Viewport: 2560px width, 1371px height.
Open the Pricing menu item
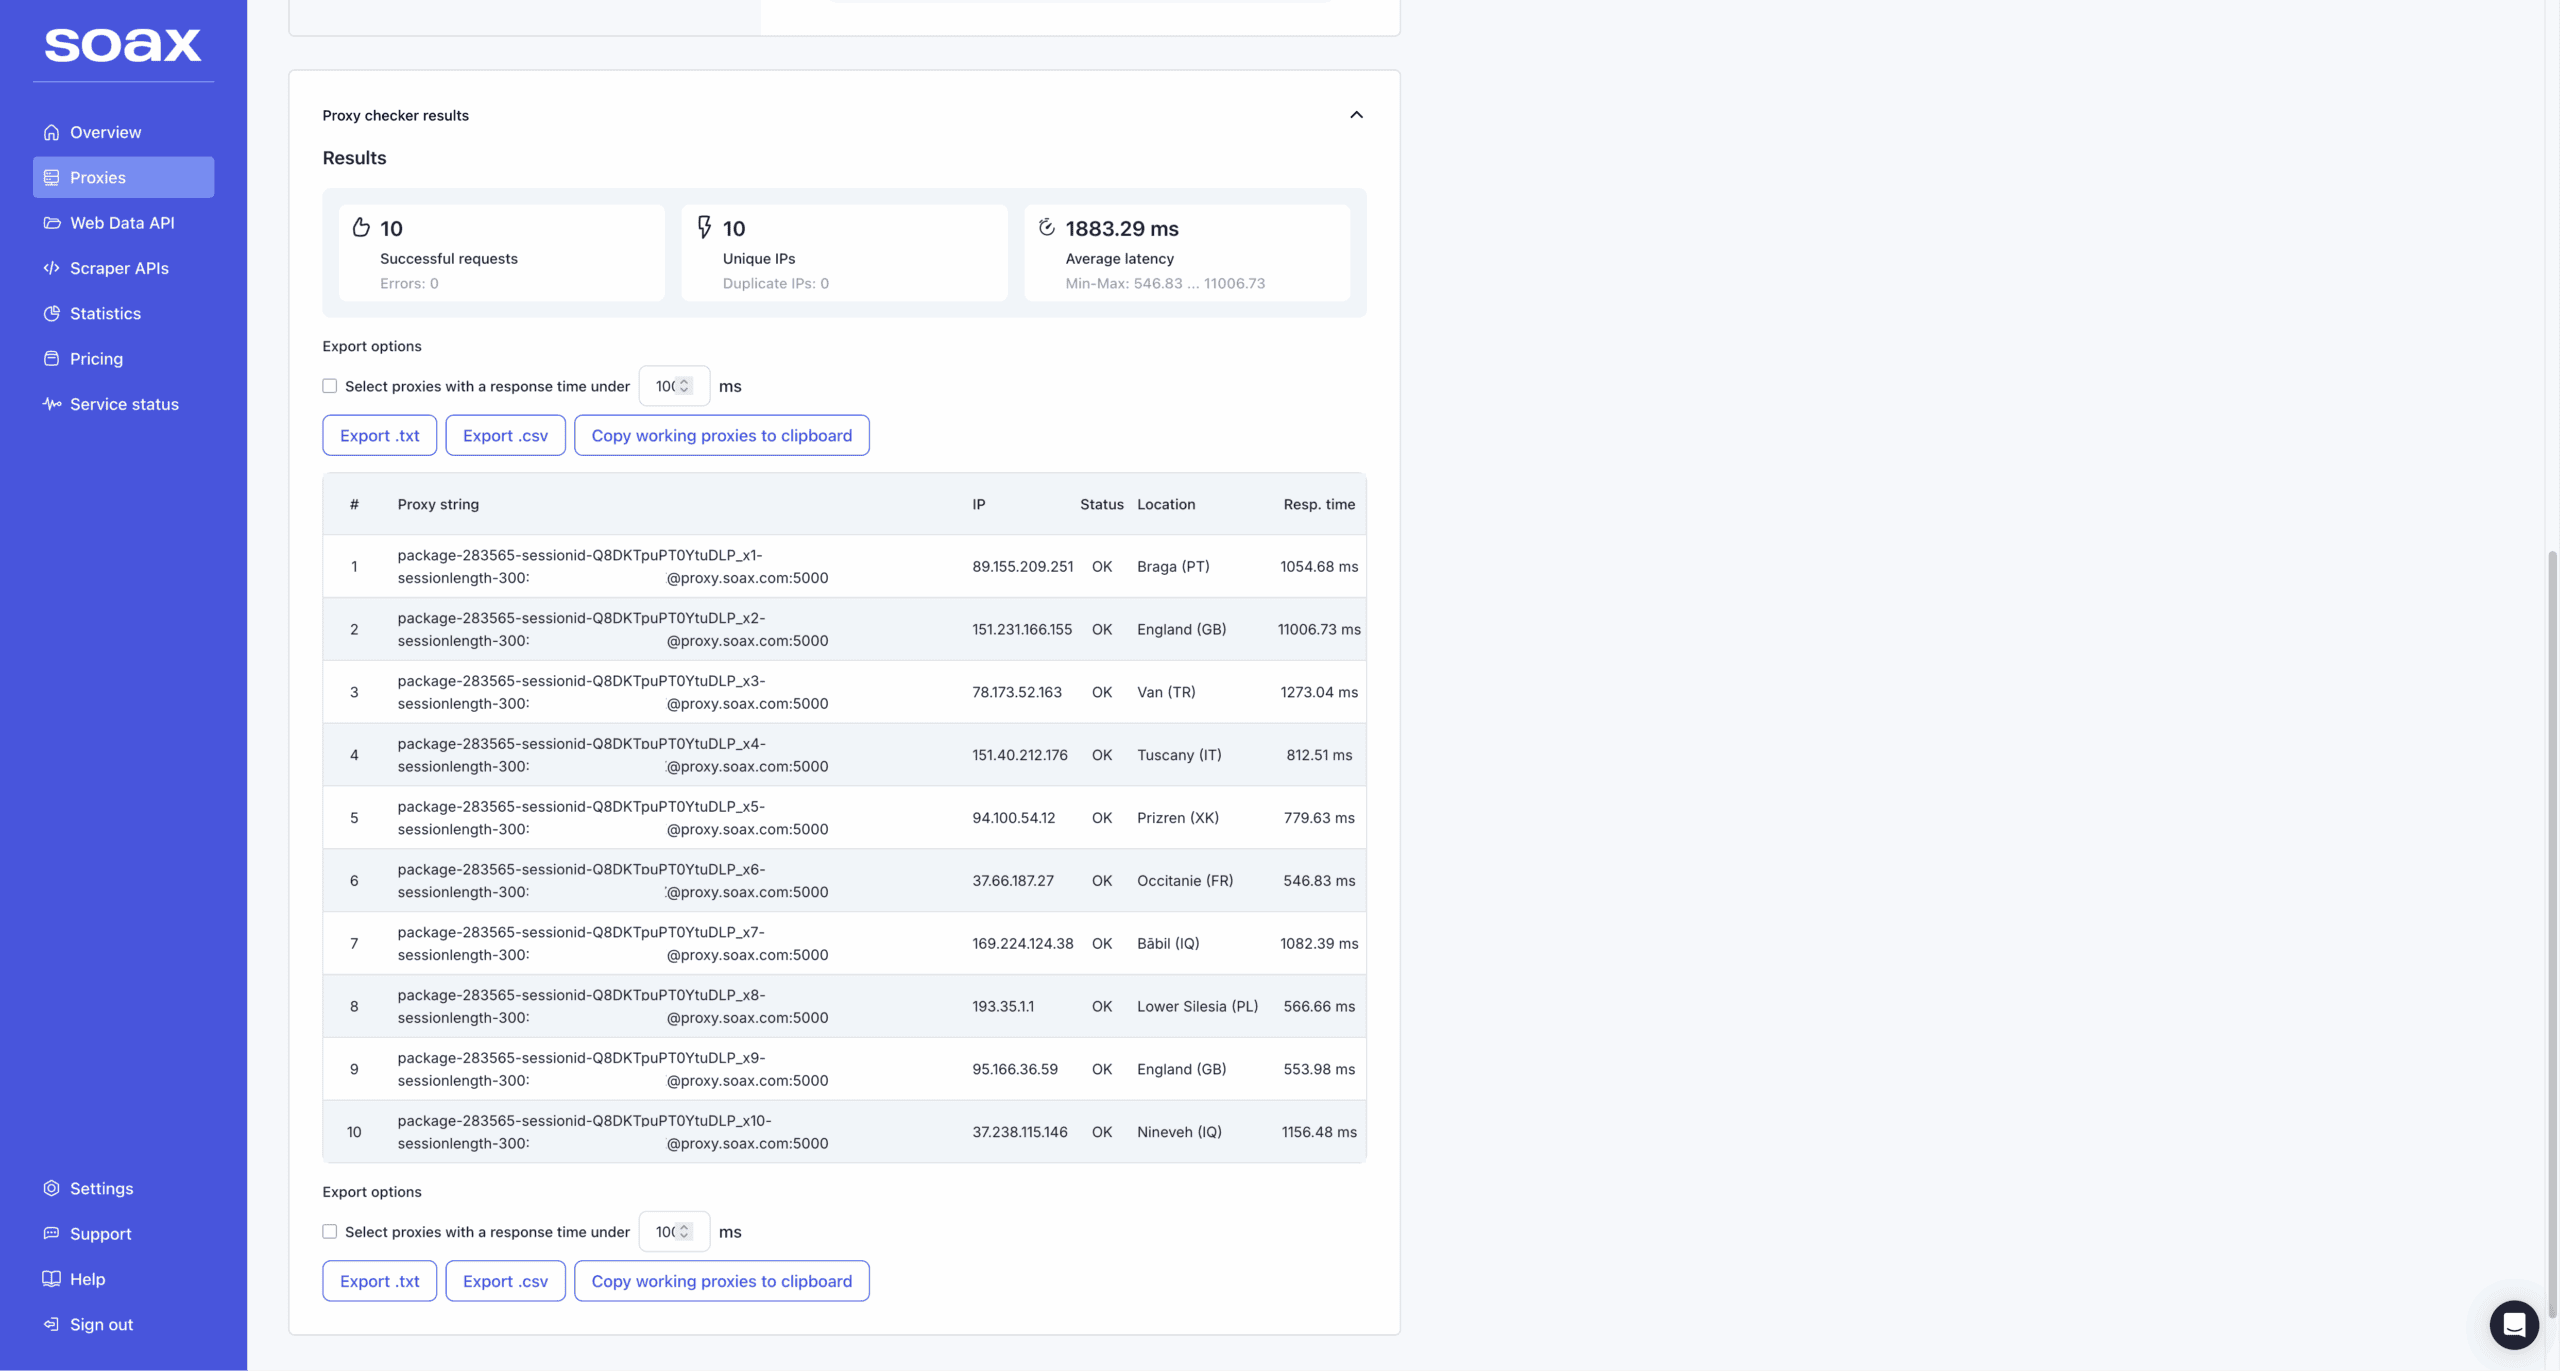point(96,359)
